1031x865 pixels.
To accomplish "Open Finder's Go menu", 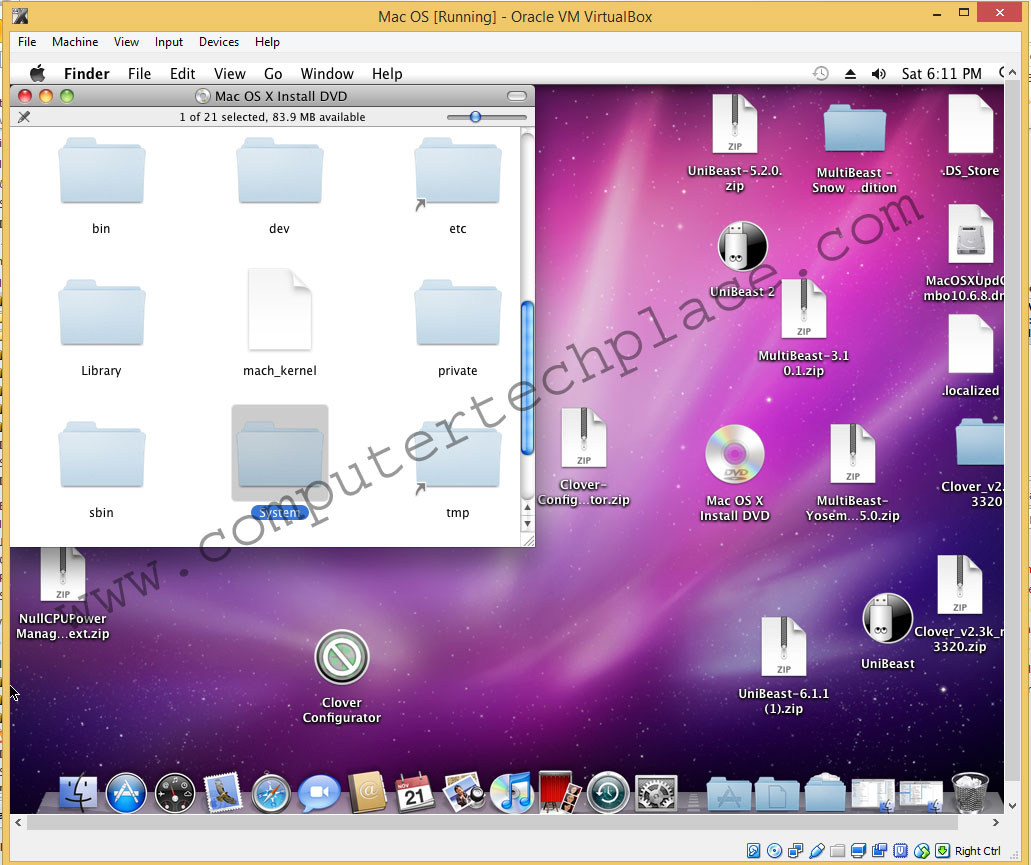I will [273, 74].
